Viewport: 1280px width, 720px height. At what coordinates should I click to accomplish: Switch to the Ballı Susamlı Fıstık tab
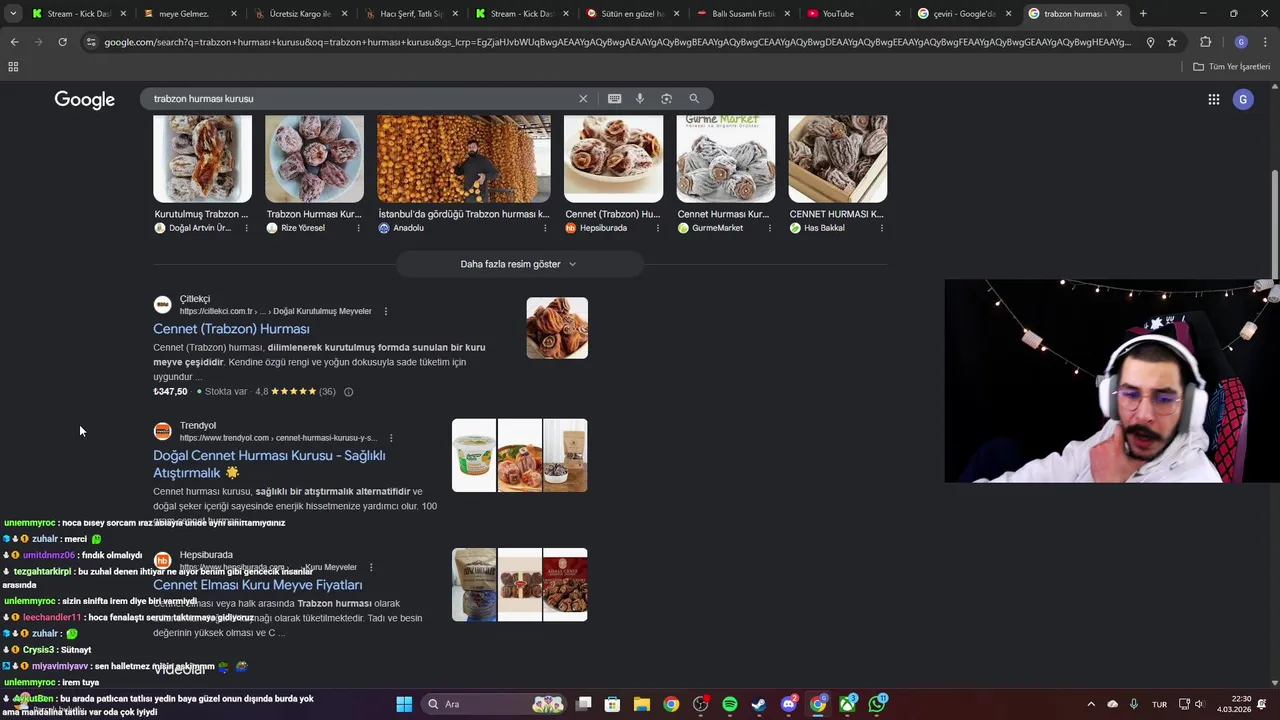click(x=743, y=14)
